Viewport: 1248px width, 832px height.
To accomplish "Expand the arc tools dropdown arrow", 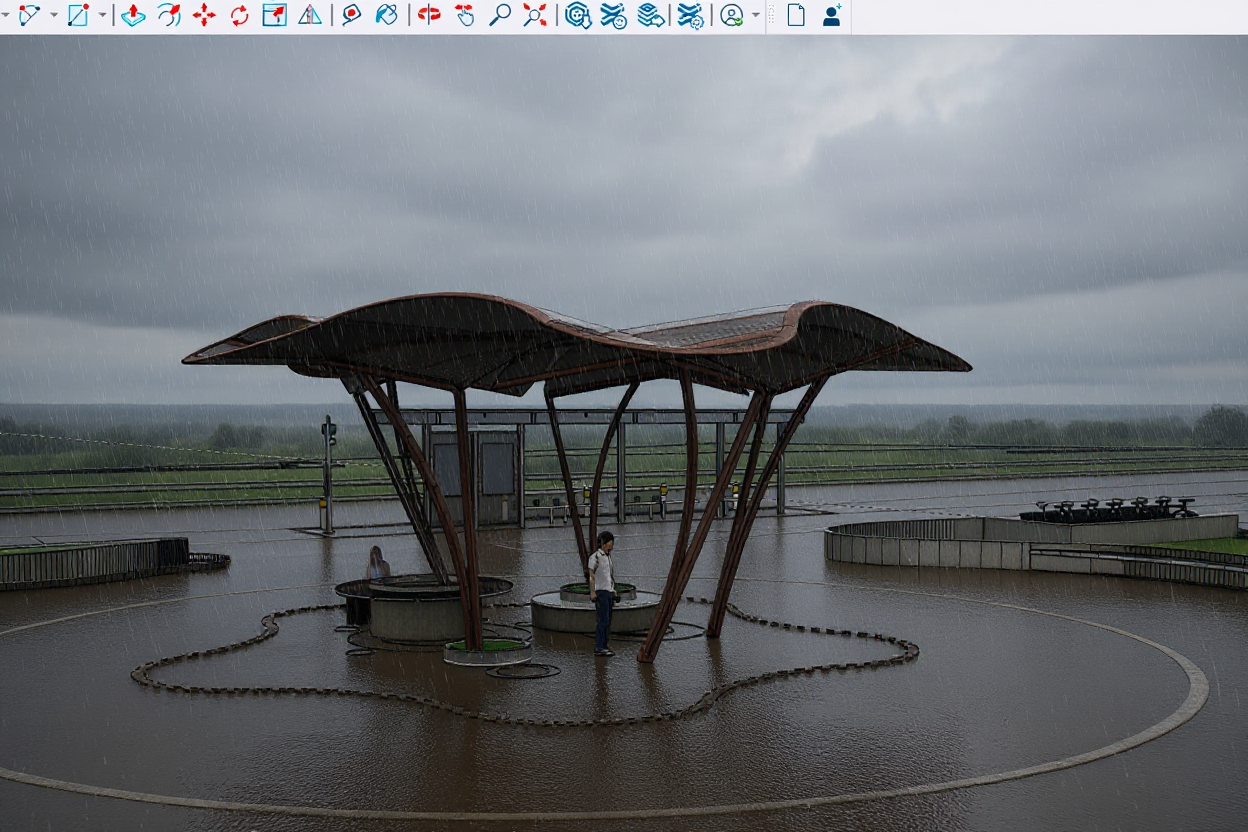I will pos(53,15).
